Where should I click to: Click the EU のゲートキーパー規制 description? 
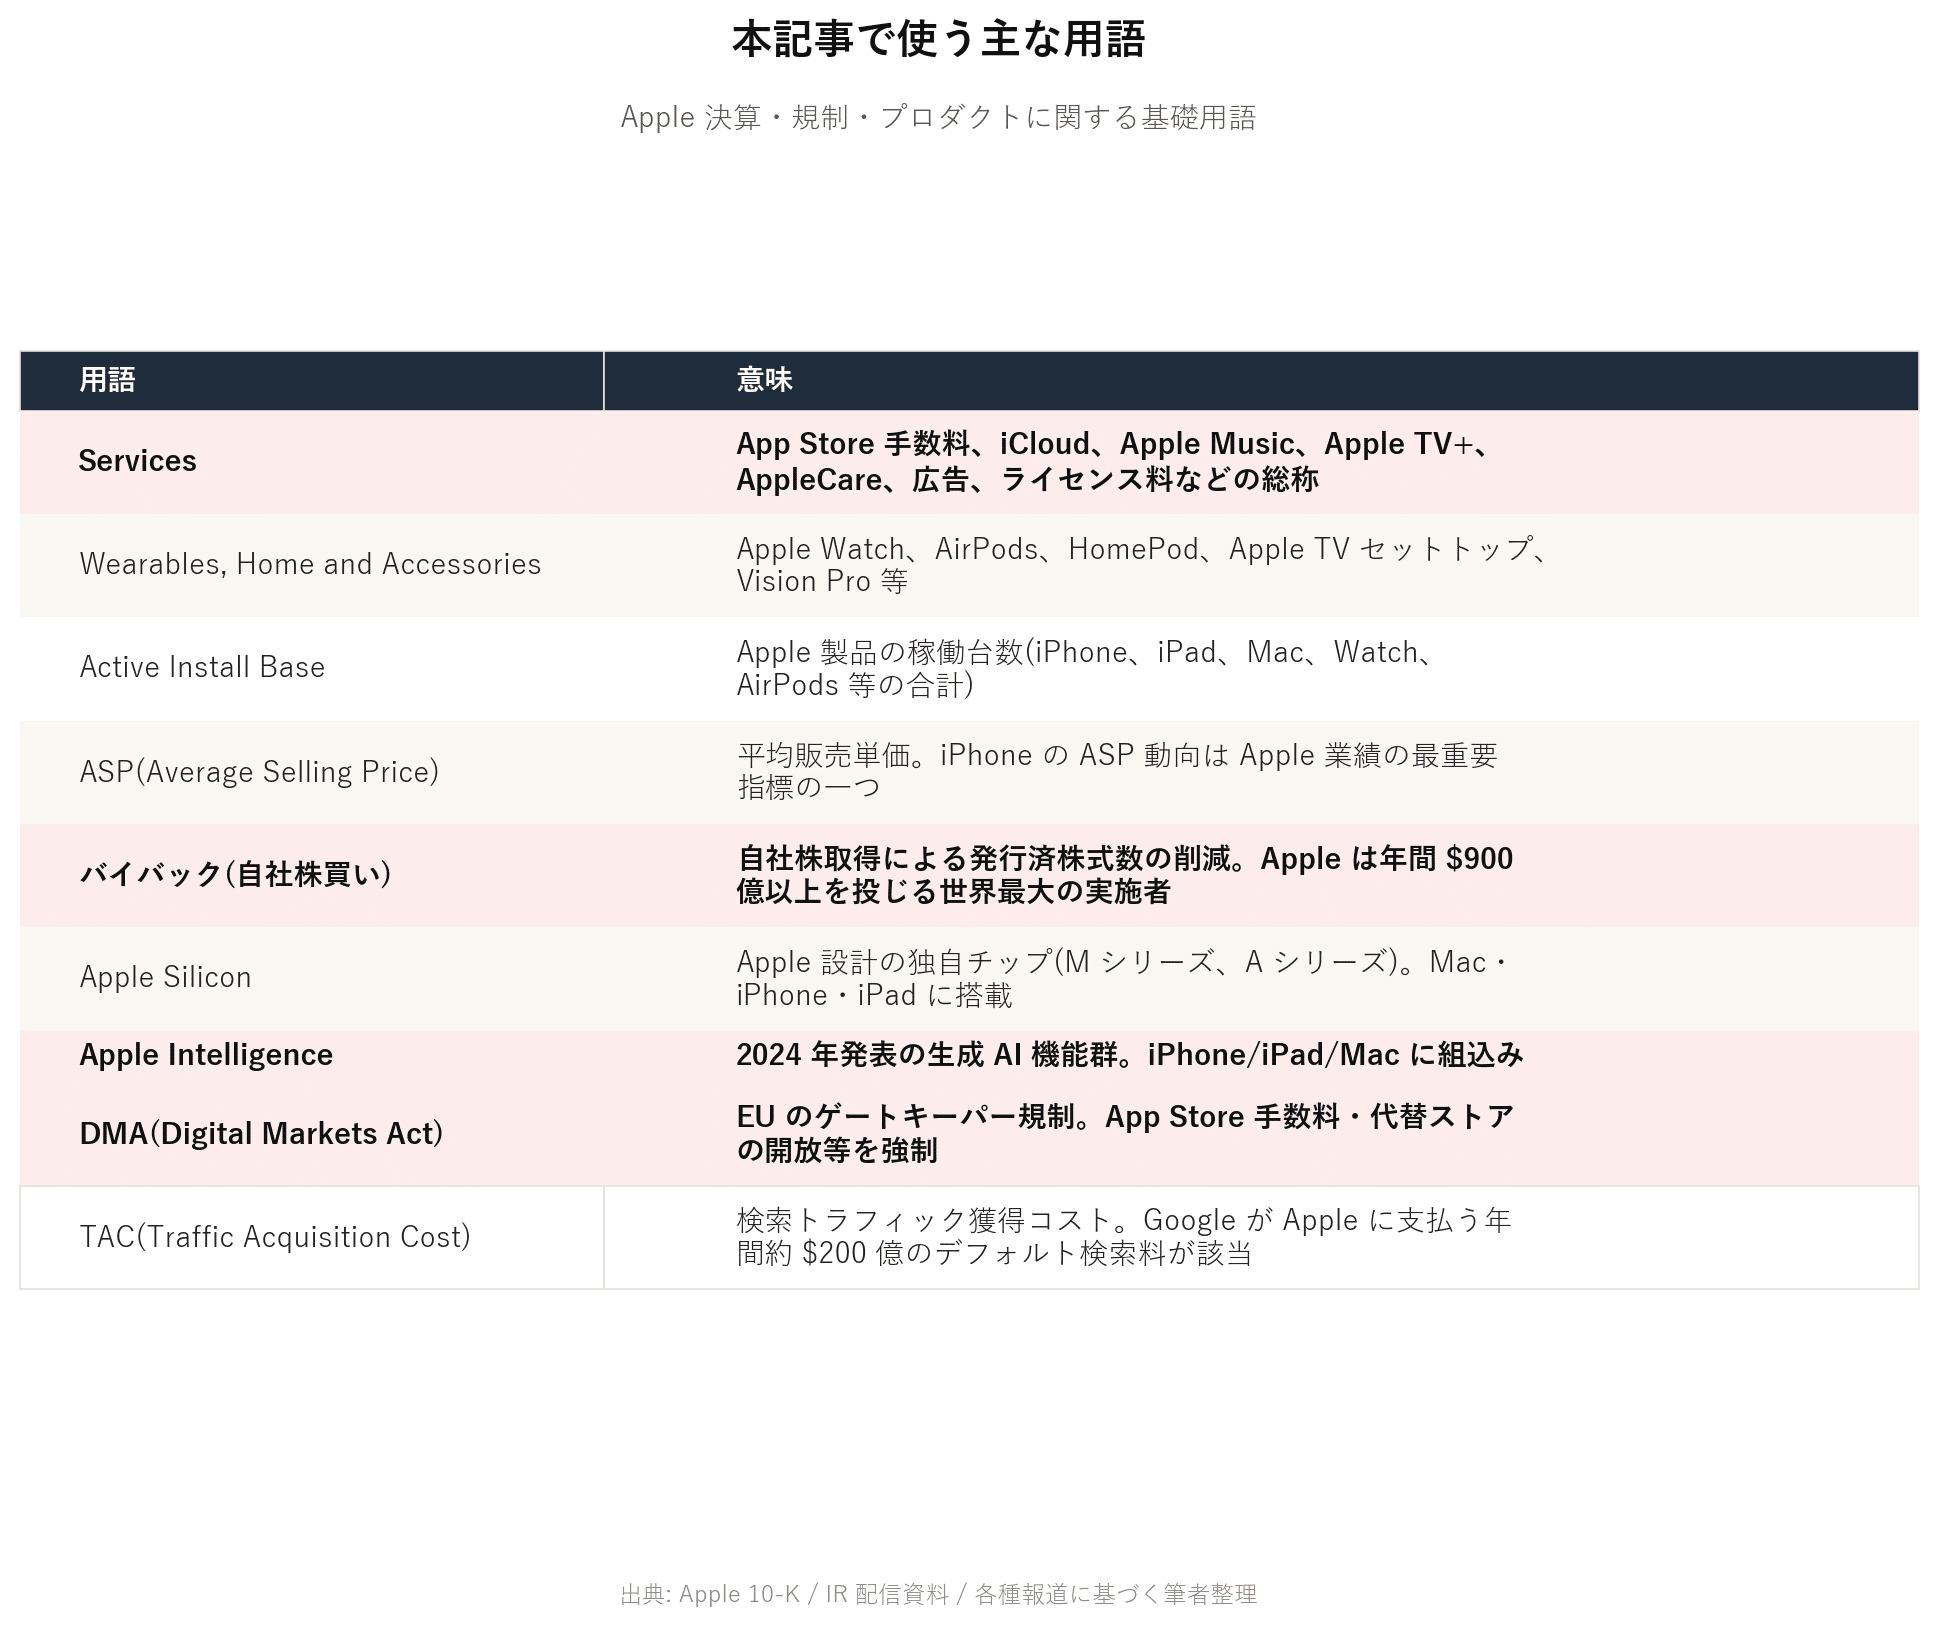tap(1261, 1133)
